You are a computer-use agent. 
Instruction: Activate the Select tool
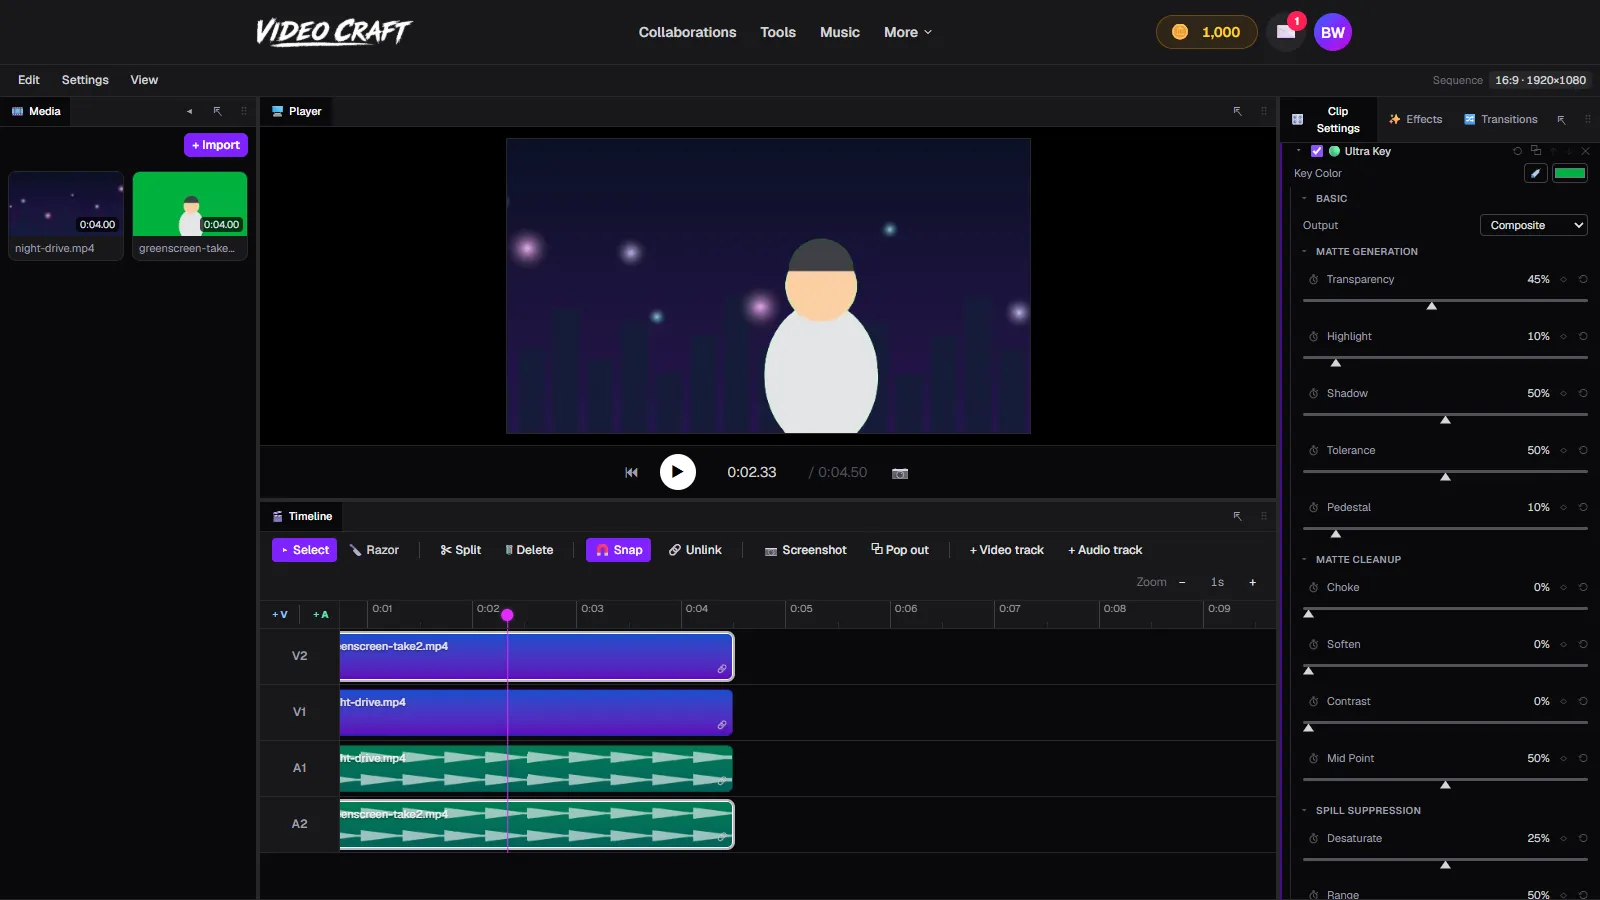304,550
